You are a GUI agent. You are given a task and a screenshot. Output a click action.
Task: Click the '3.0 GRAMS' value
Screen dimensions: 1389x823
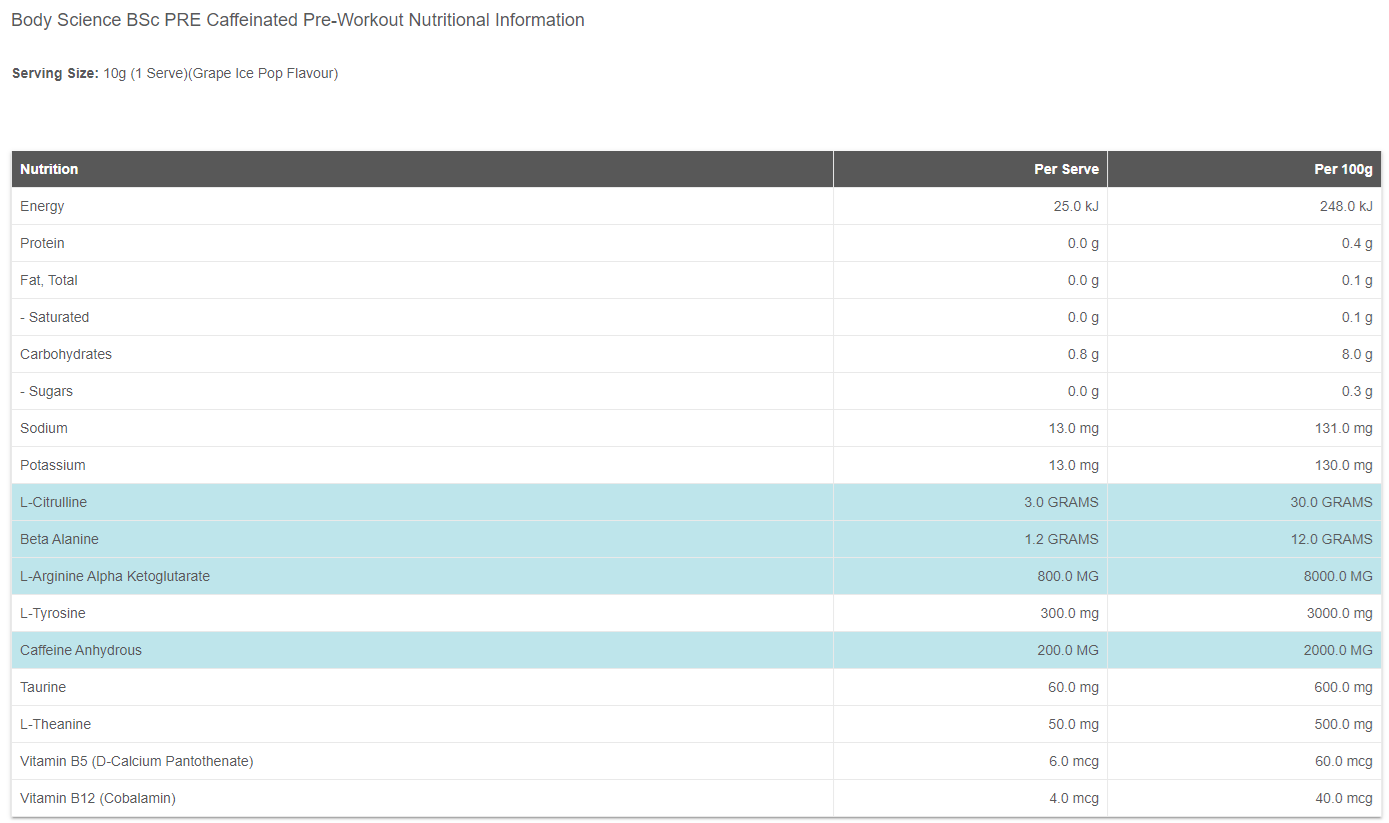coord(1061,502)
